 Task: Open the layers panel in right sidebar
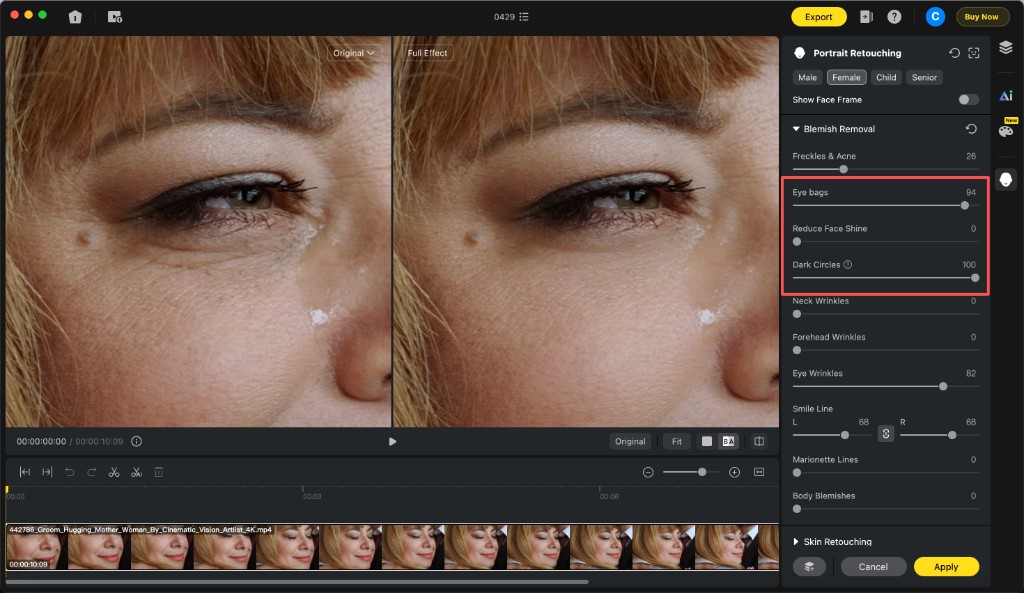1006,48
